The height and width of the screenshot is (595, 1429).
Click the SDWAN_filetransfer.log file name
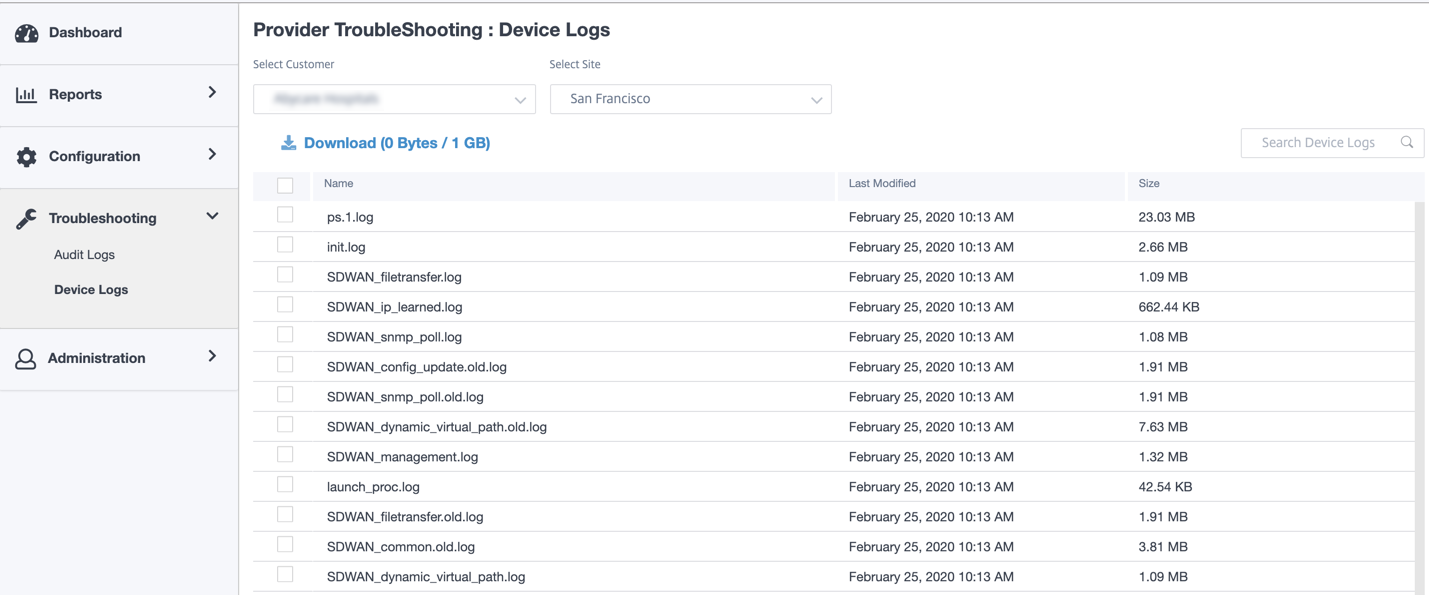[394, 277]
